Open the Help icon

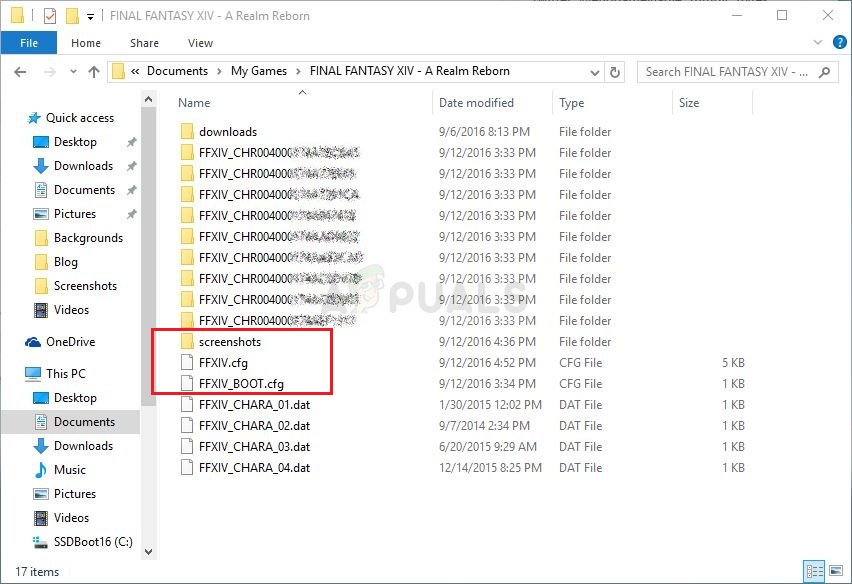point(839,42)
